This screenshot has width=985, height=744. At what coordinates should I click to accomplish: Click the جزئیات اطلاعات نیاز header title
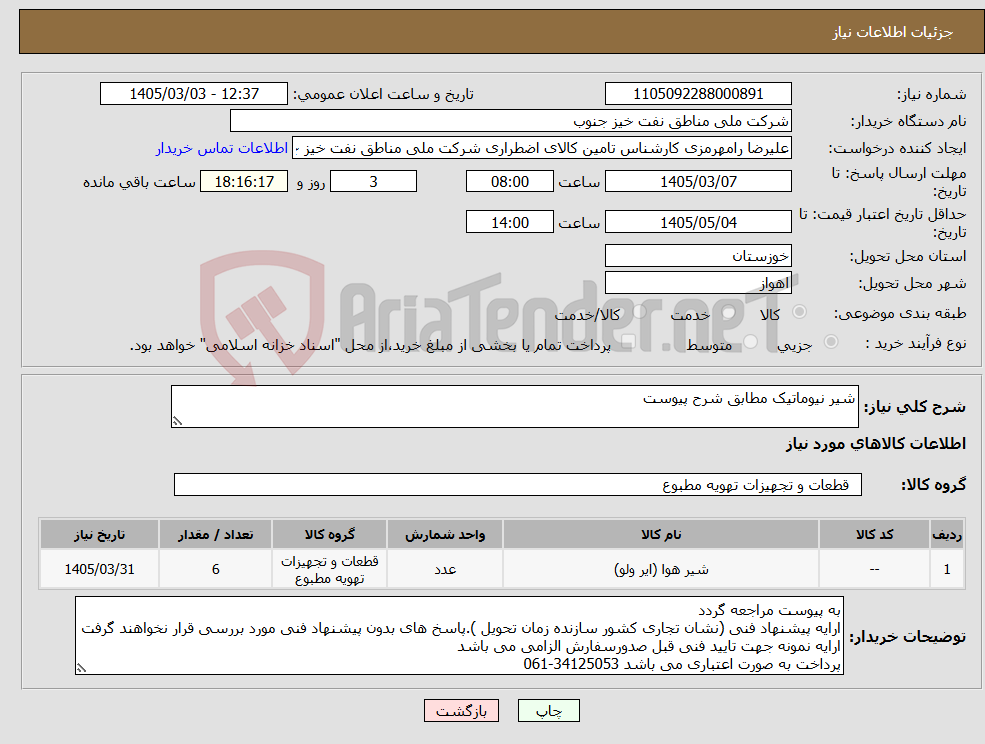point(893,32)
